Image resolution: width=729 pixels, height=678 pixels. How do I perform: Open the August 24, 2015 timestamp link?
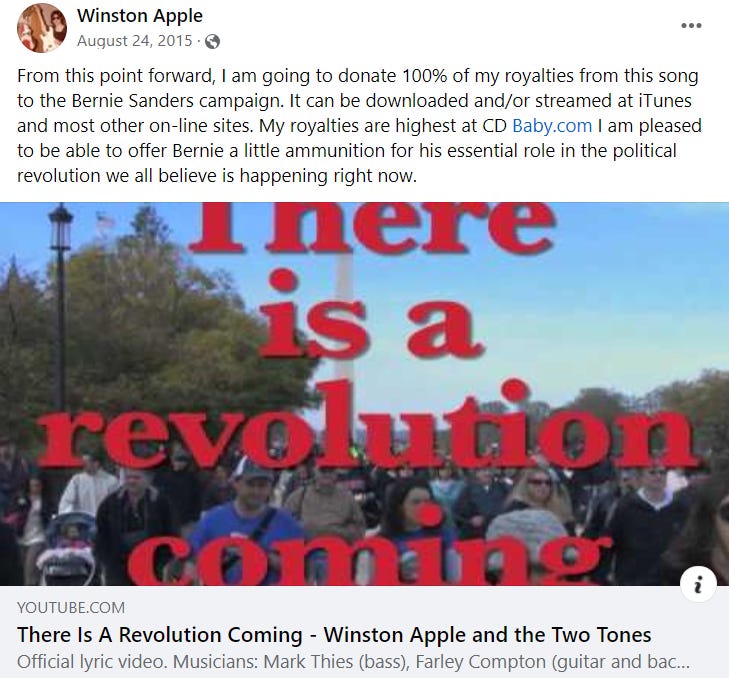134,41
